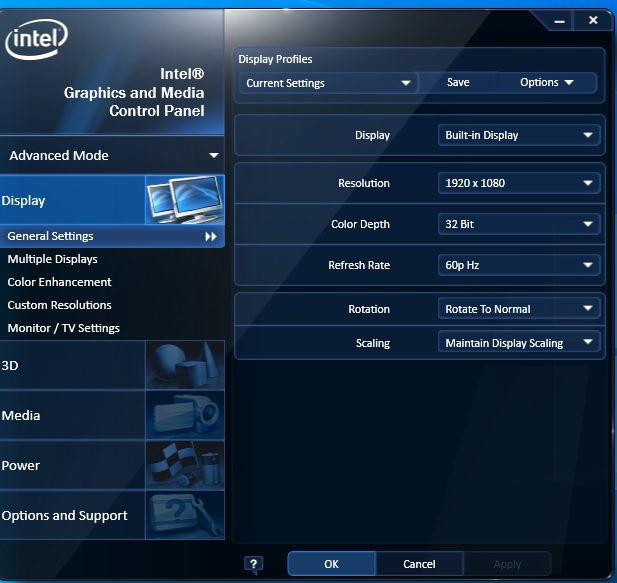Click the Media camcorder icon

185,415
